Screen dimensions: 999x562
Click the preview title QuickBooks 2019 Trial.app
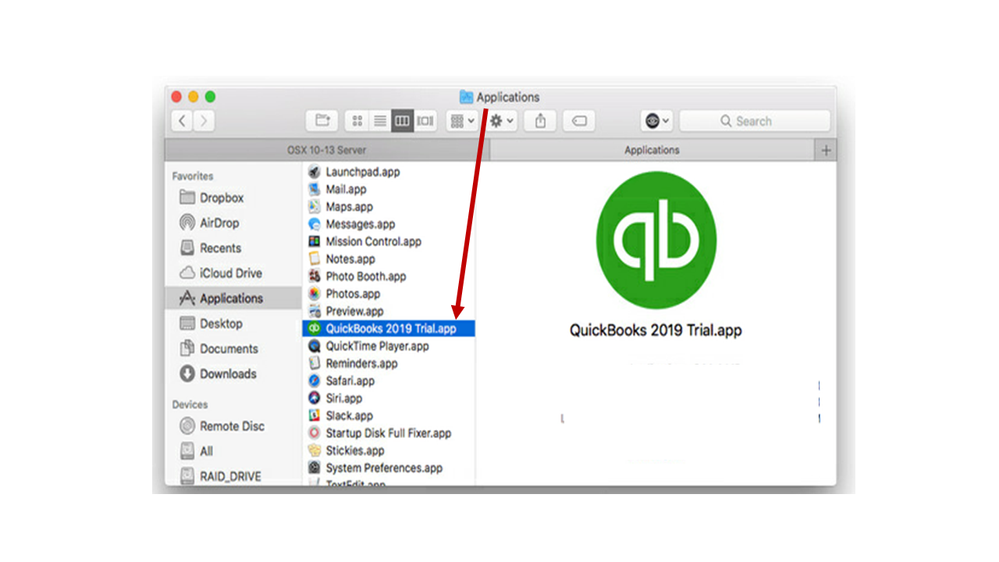click(x=656, y=330)
